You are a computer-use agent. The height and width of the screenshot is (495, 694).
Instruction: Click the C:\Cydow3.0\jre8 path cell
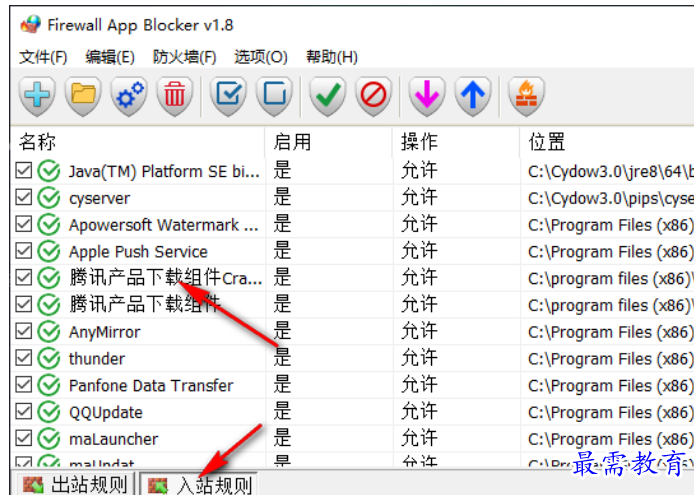coord(611,172)
